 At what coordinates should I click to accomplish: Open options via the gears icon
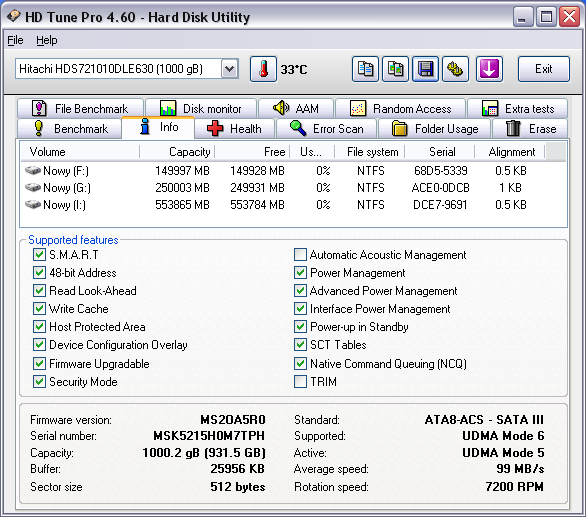(x=455, y=69)
